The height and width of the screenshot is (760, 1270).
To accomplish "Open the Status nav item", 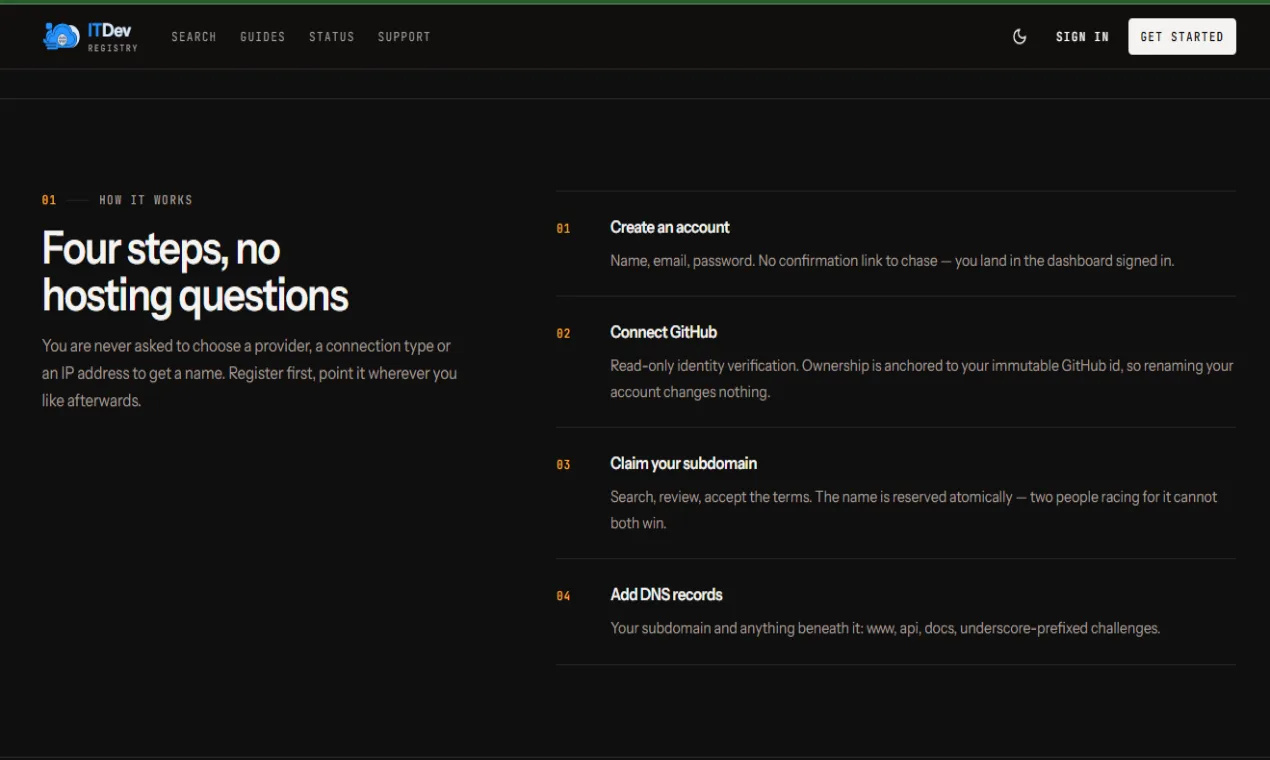I will click(332, 37).
